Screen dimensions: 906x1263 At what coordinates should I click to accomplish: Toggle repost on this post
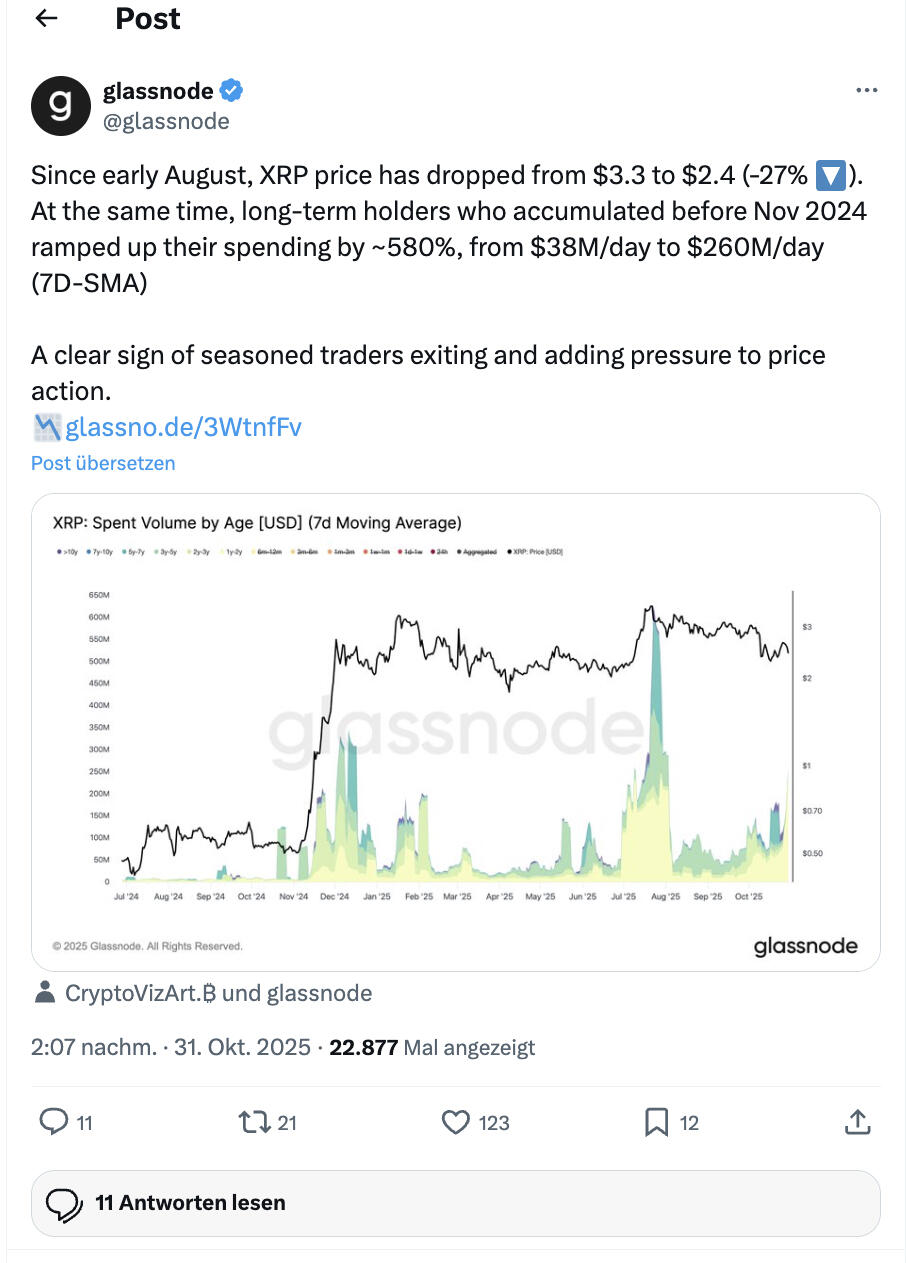pyautogui.click(x=255, y=1123)
